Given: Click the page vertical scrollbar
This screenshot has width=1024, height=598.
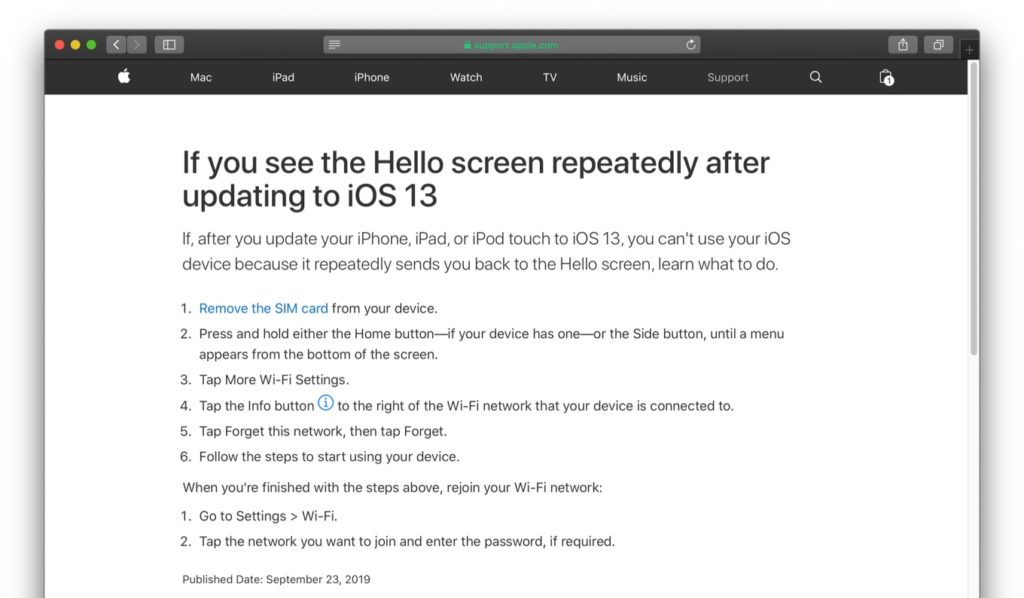Looking at the screenshot, I should click(974, 209).
